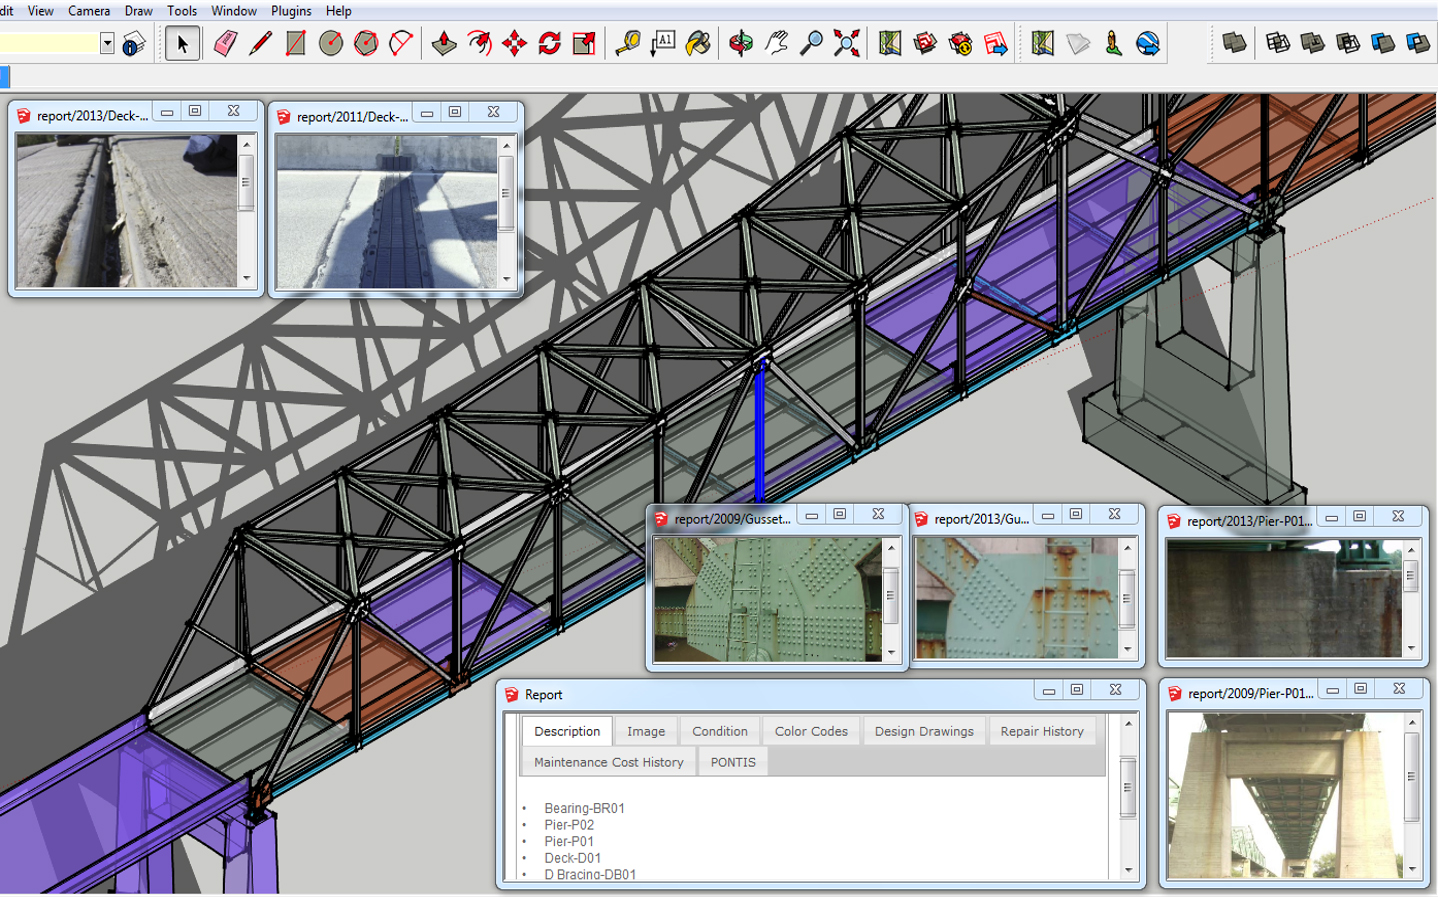Click the Pier-P02 list entry
This screenshot has width=1438, height=897.
coord(569,825)
